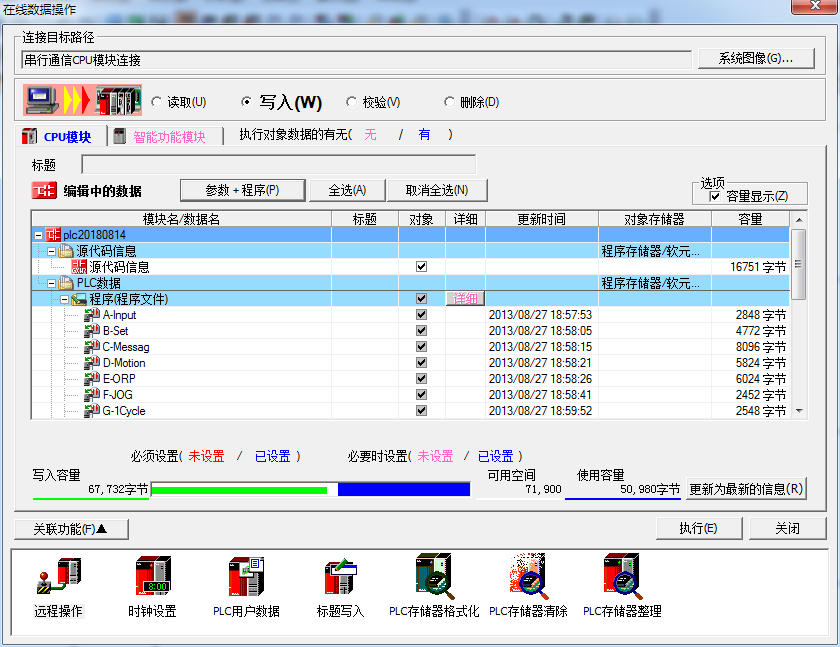The height and width of the screenshot is (647, 840).
Task: Uncheck the checkbox for C-Messag row
Action: pyautogui.click(x=421, y=347)
